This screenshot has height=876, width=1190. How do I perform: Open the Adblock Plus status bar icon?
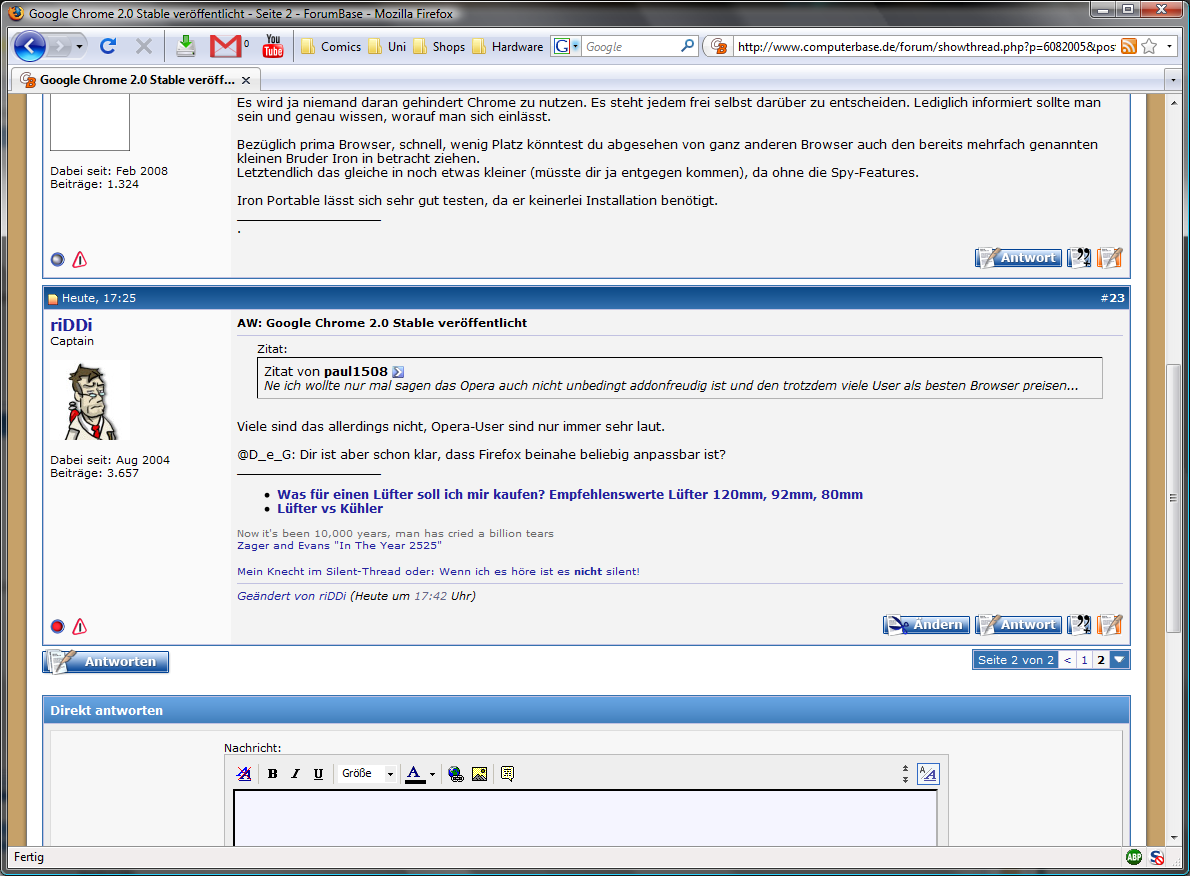click(1134, 857)
